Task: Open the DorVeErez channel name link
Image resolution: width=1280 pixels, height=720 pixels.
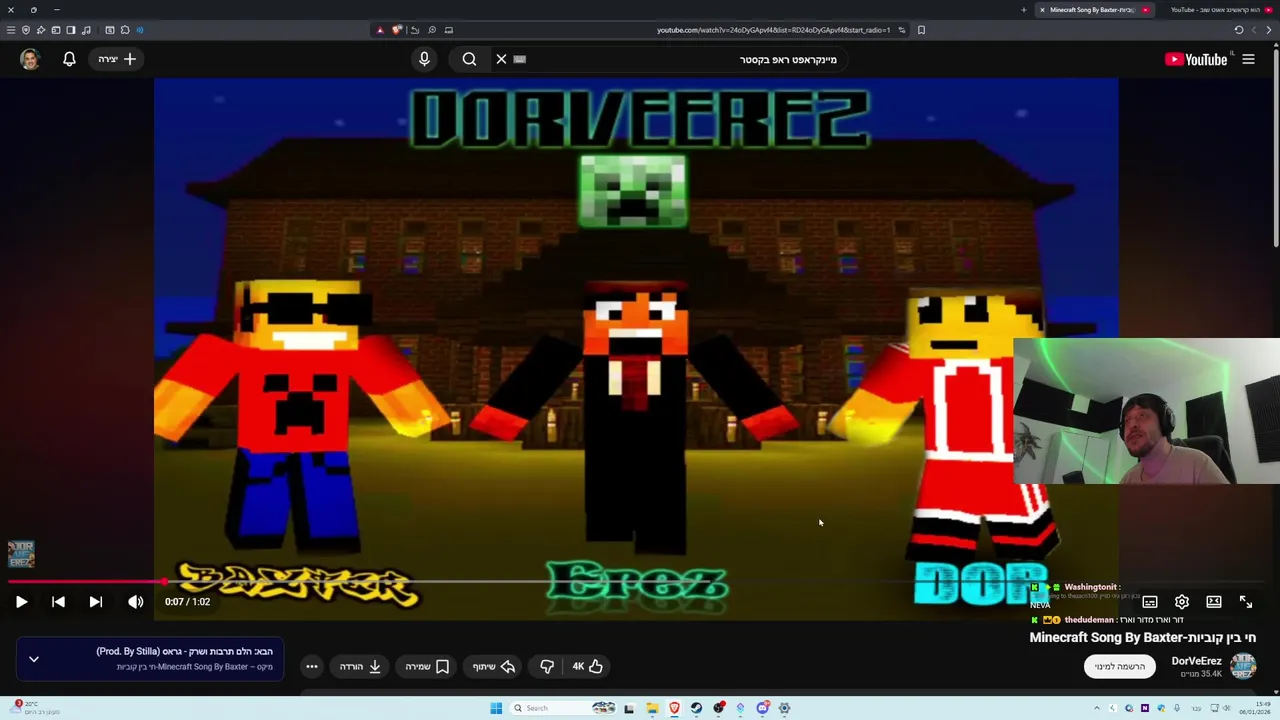Action: point(1196,661)
